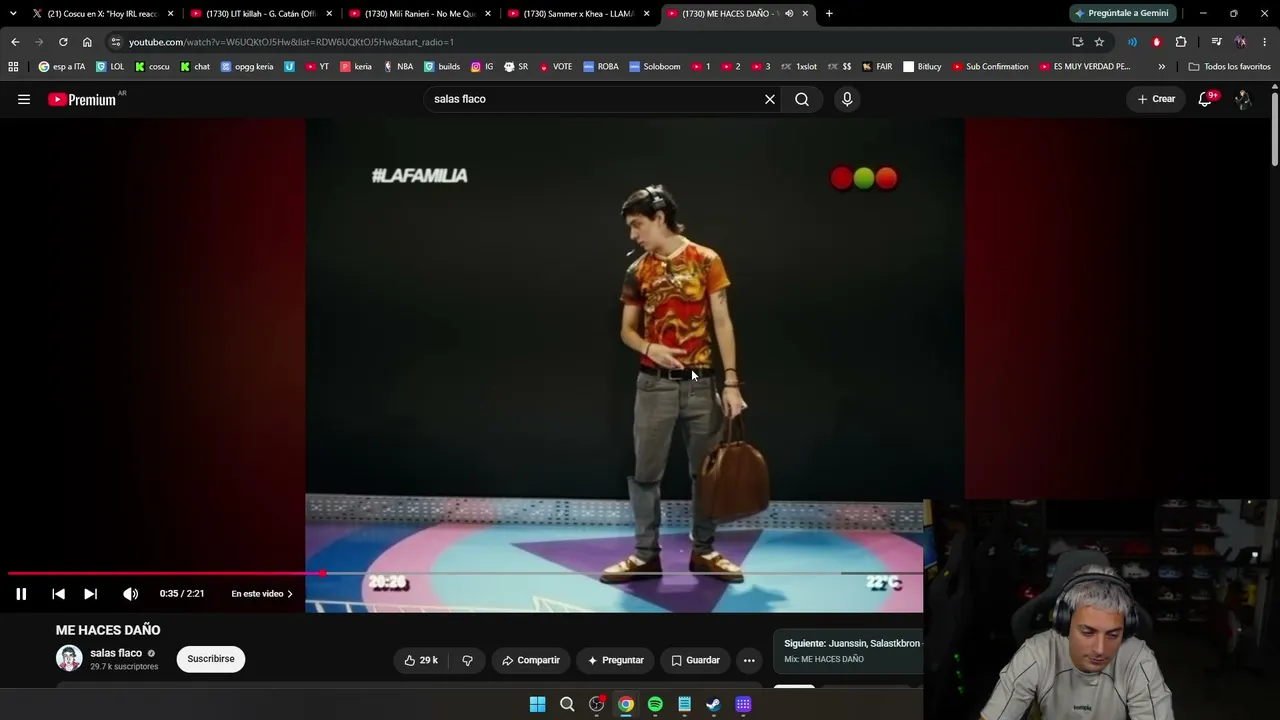Image resolution: width=1280 pixels, height=720 pixels.
Task: Open the Windows Start menu
Action: [537, 704]
